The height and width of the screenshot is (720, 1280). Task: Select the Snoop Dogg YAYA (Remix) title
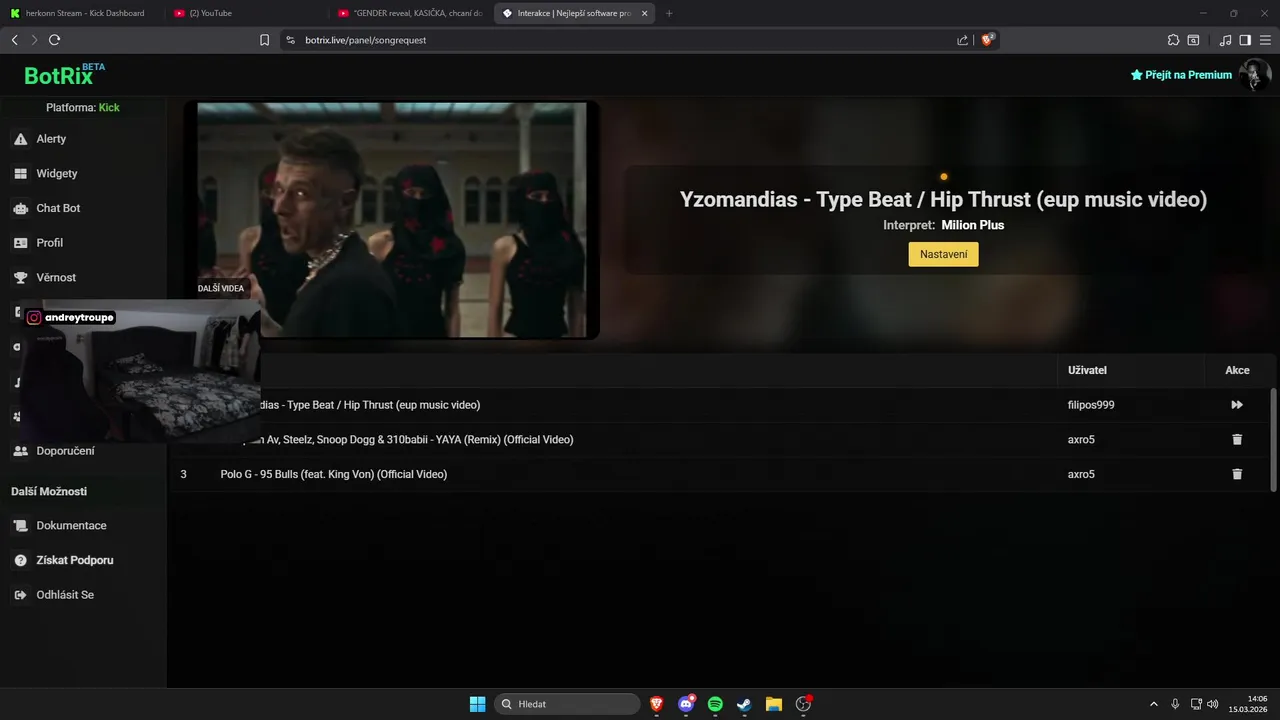click(x=417, y=440)
